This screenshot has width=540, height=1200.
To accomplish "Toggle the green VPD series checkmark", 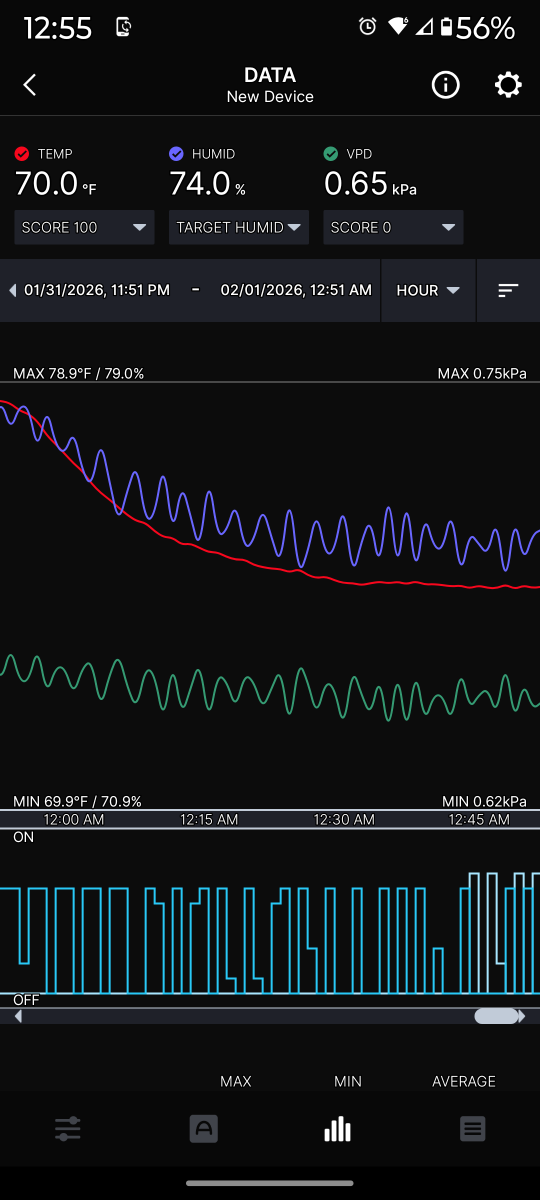I will [331, 154].
